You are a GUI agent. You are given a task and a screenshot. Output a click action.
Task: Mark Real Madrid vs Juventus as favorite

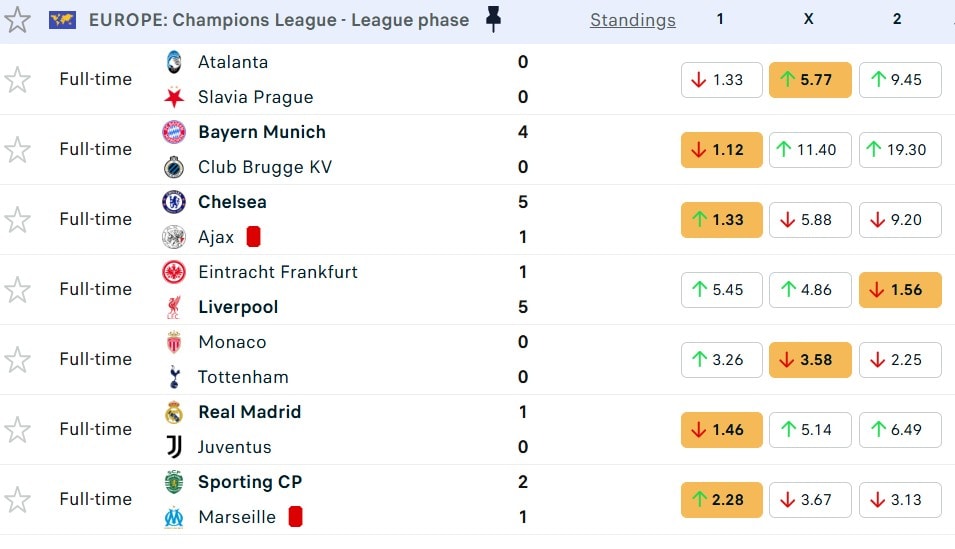pyautogui.click(x=17, y=430)
